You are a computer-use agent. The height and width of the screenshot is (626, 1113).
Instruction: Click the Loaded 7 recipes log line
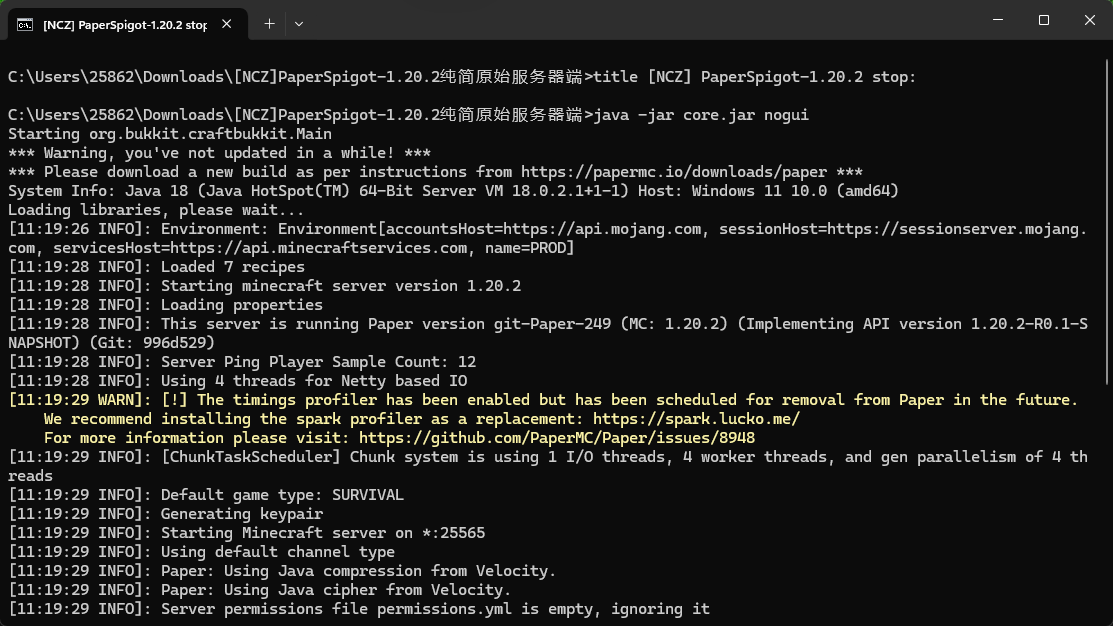coord(156,268)
